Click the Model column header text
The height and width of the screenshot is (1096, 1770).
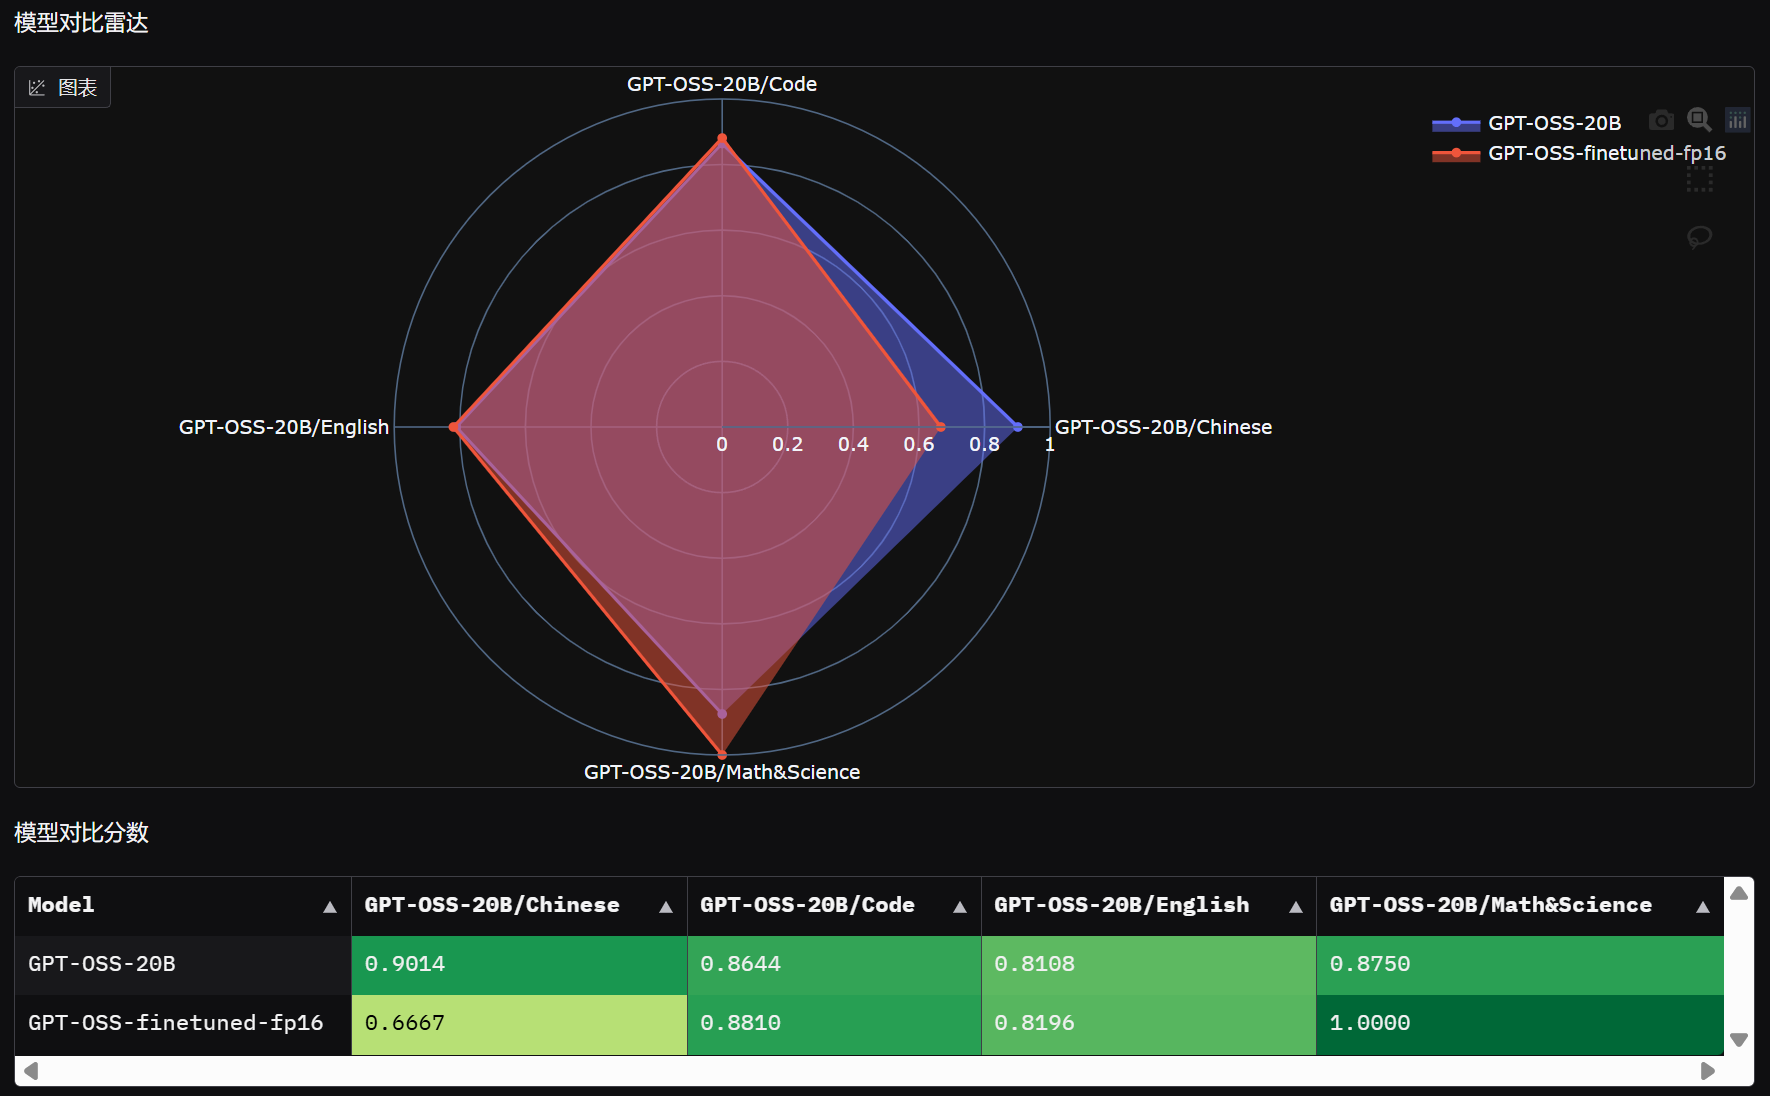[61, 905]
